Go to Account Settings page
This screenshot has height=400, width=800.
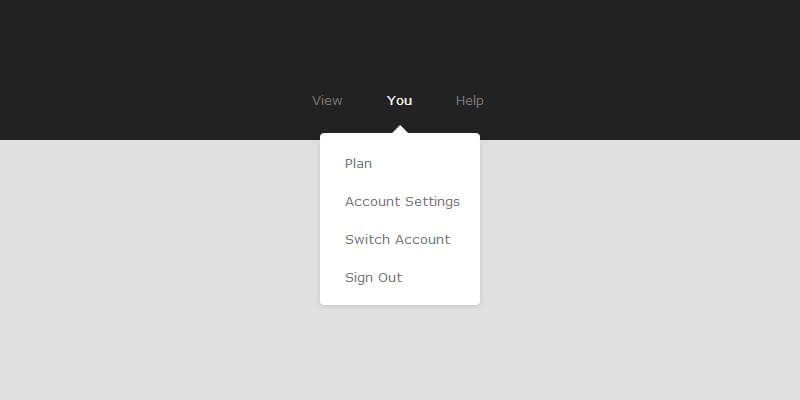402,201
